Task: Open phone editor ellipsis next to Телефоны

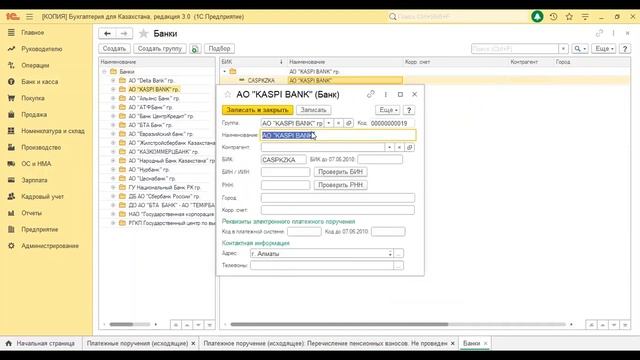Action: [x=399, y=266]
